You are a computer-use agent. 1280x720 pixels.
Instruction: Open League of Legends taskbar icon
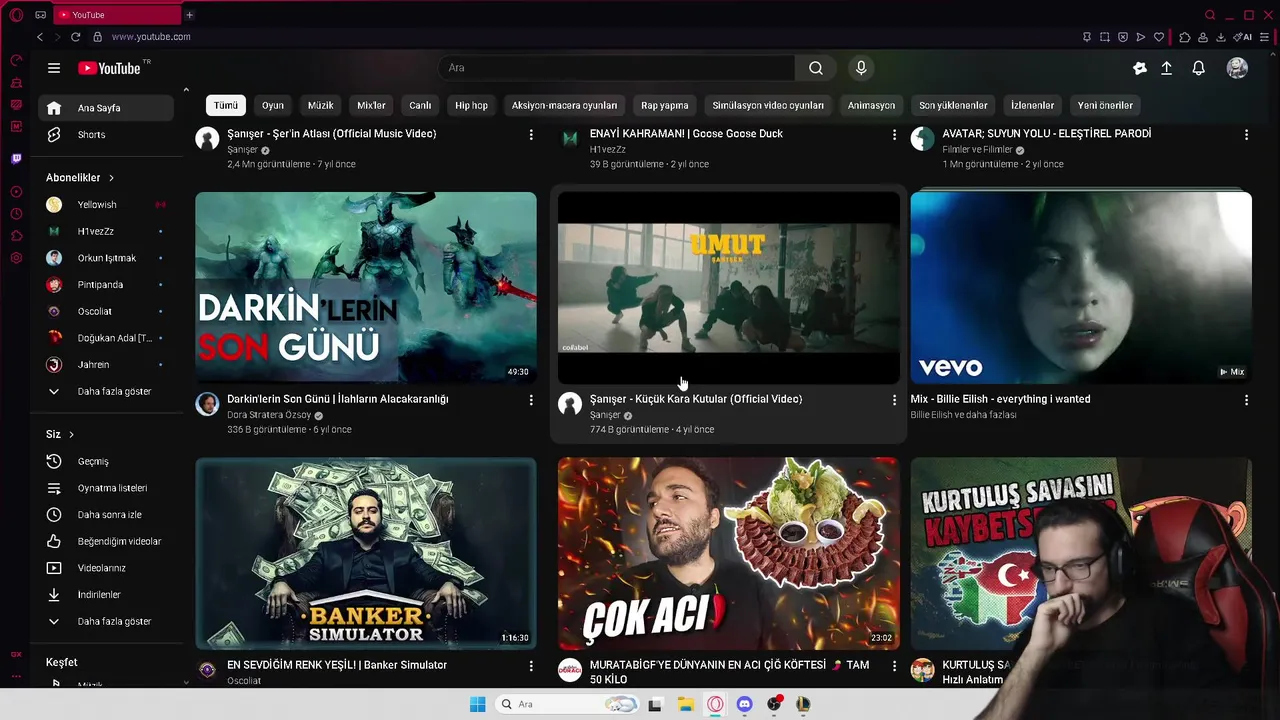[x=802, y=704]
